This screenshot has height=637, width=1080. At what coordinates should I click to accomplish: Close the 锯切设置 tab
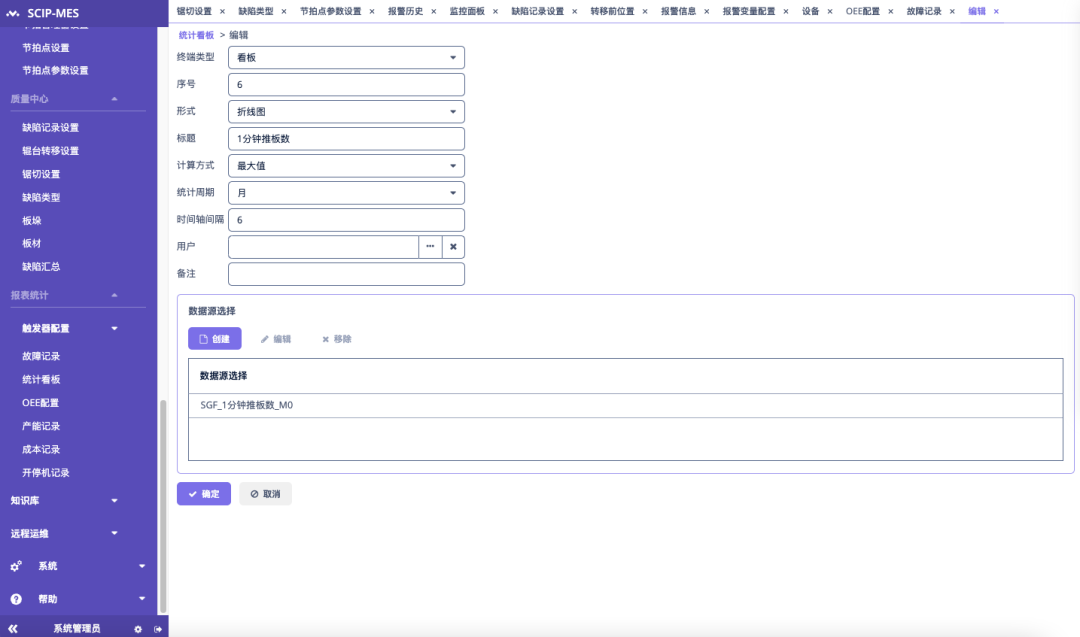222,12
